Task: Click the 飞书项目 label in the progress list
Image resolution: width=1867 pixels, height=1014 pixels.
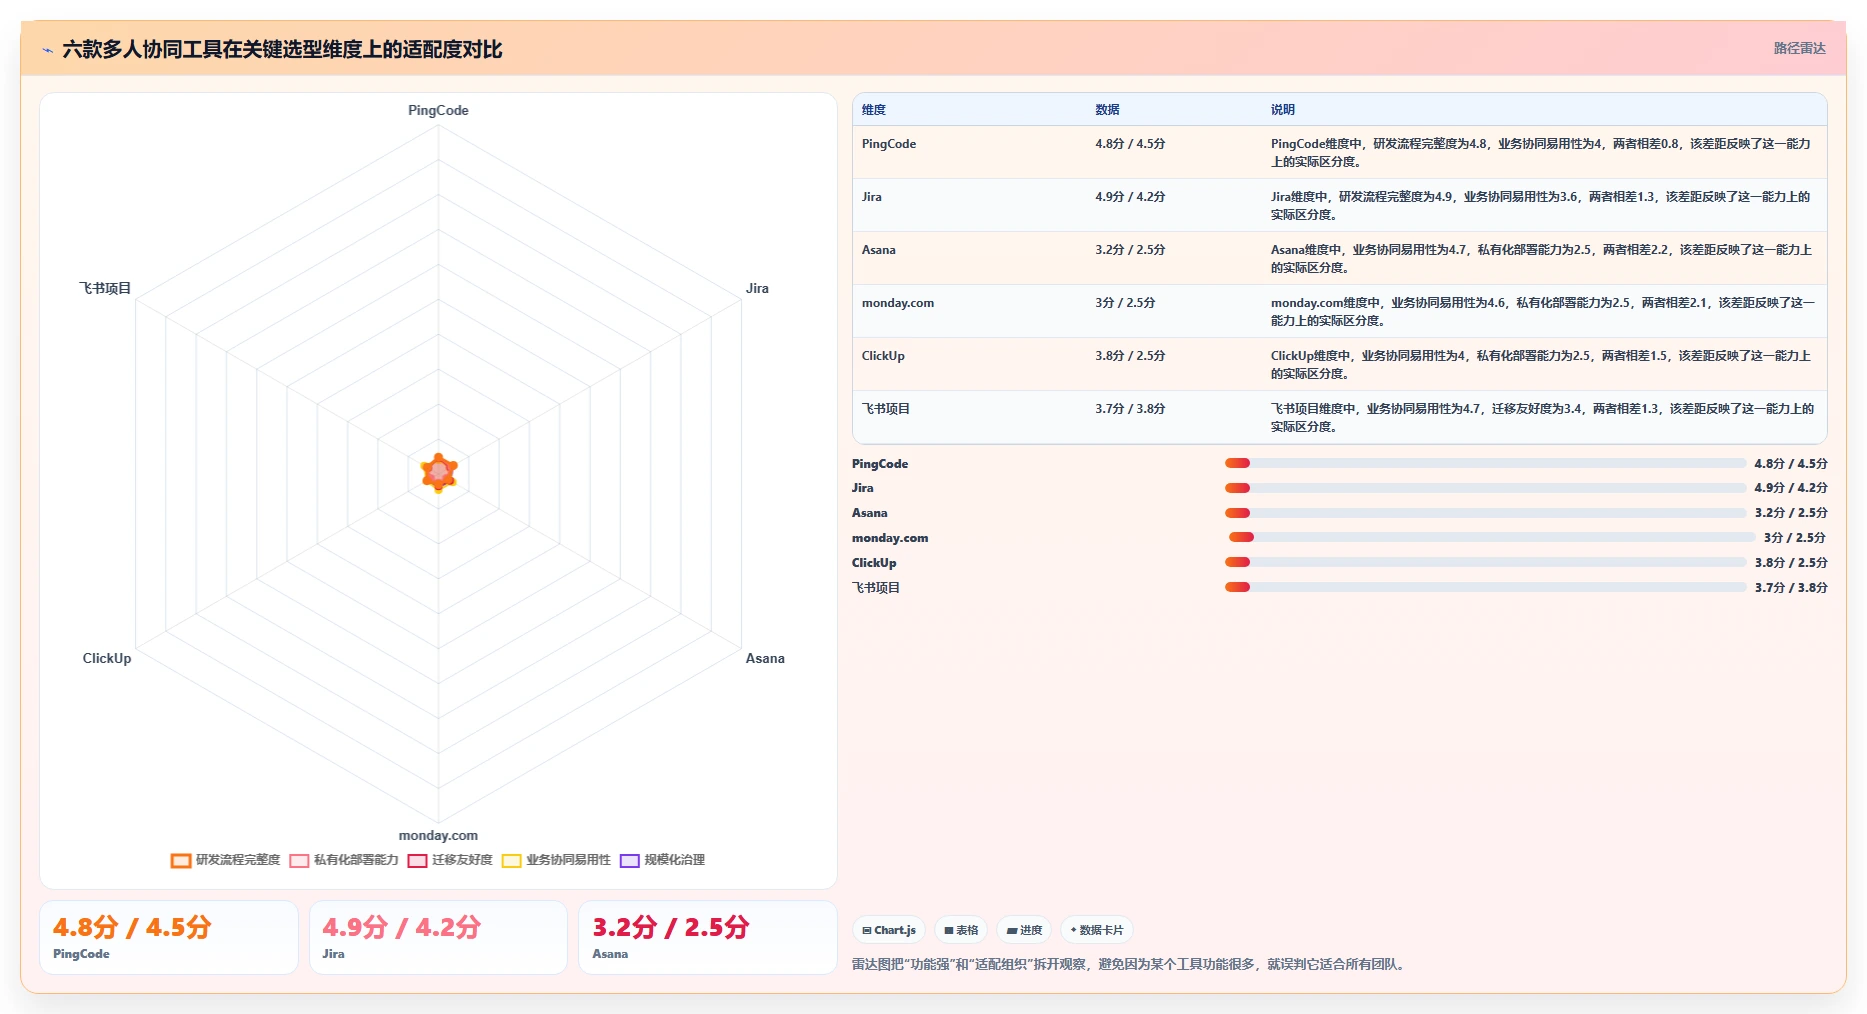Action: 876,588
